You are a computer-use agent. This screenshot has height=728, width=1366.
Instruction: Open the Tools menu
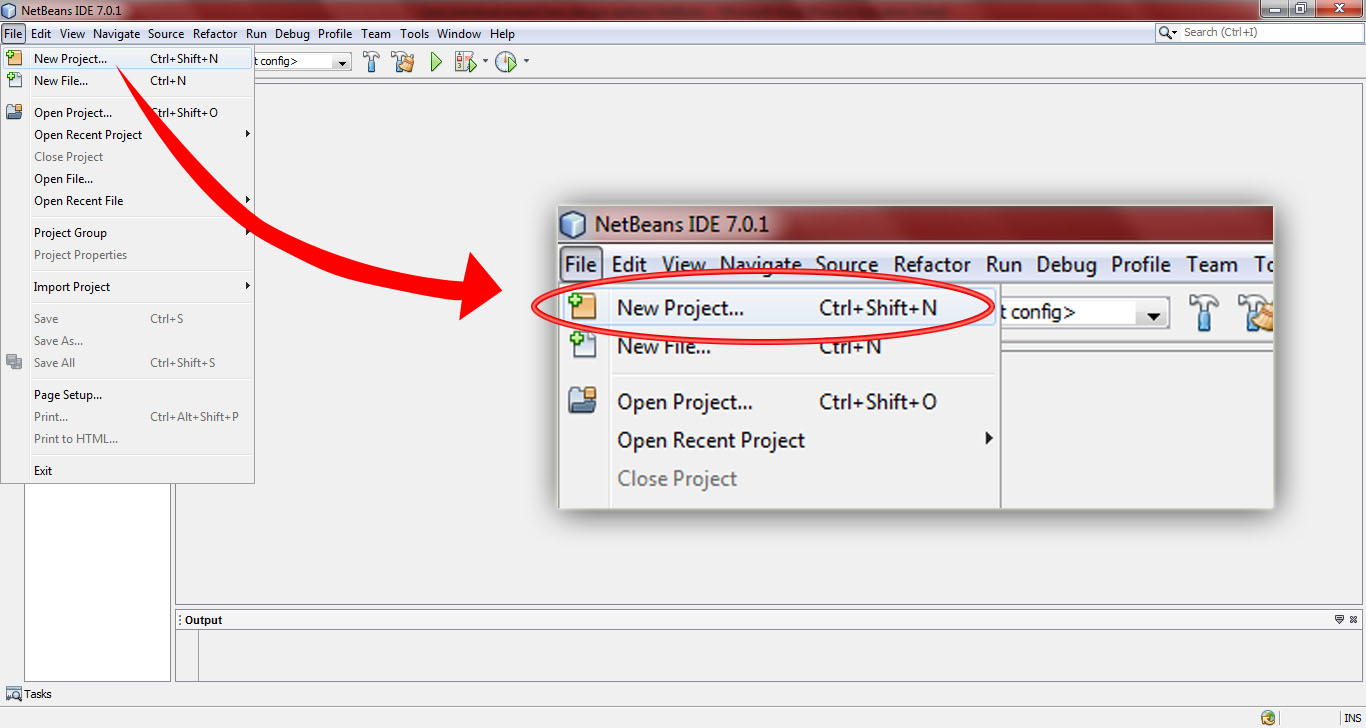click(x=414, y=33)
